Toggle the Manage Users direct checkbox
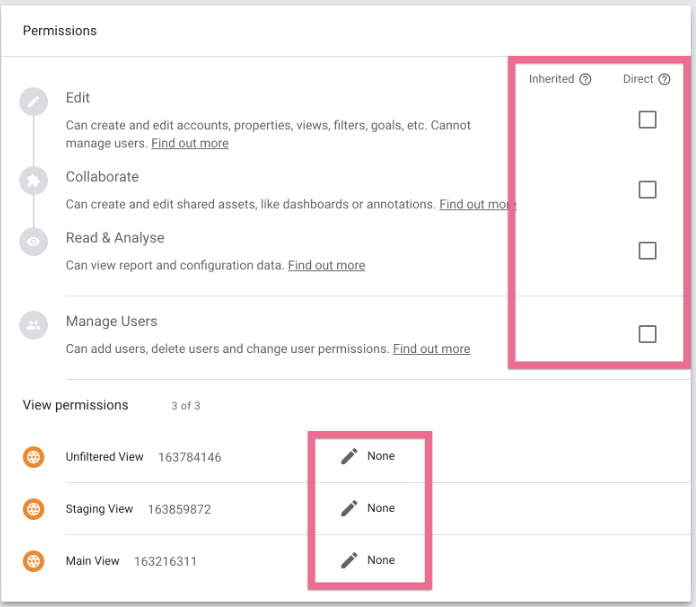Viewport: 696px width, 607px height. click(x=647, y=334)
